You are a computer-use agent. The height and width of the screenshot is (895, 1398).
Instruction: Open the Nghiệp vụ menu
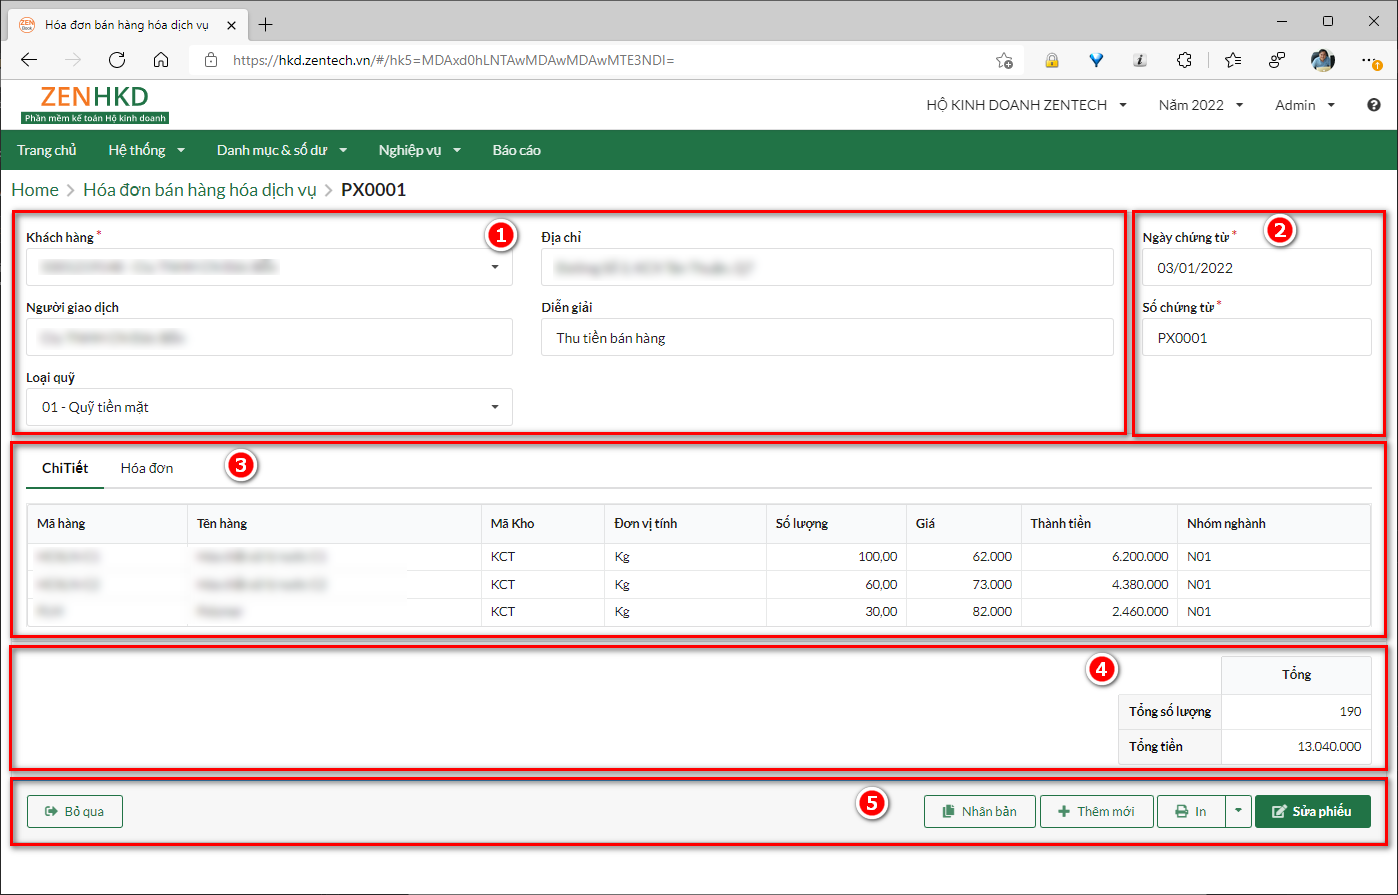click(x=419, y=150)
